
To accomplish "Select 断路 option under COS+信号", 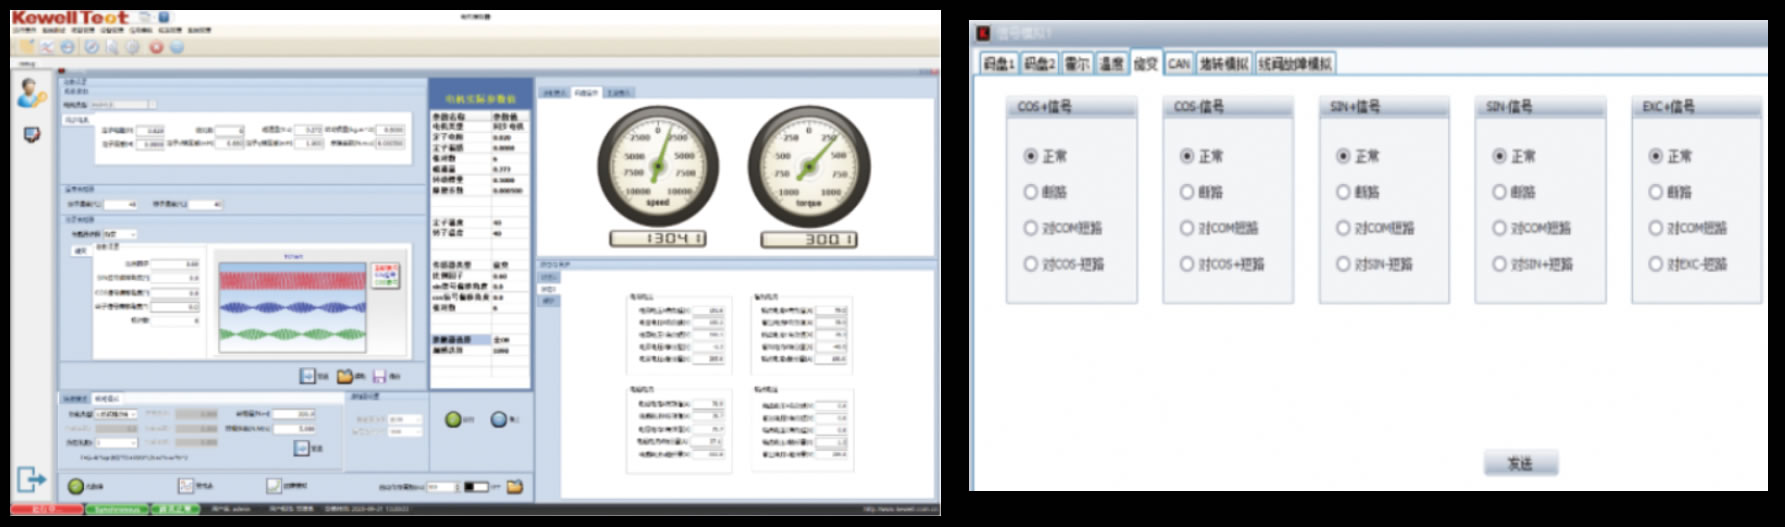I will (1030, 192).
